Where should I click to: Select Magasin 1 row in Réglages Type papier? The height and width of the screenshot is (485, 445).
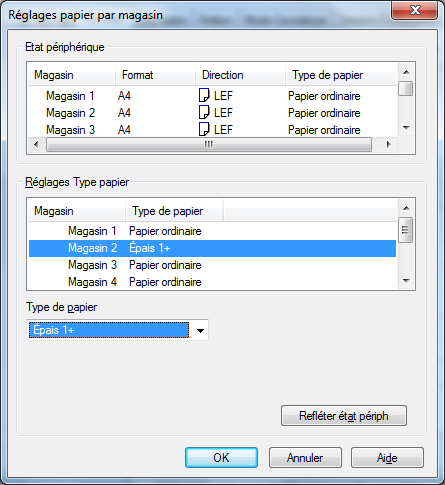point(212,231)
